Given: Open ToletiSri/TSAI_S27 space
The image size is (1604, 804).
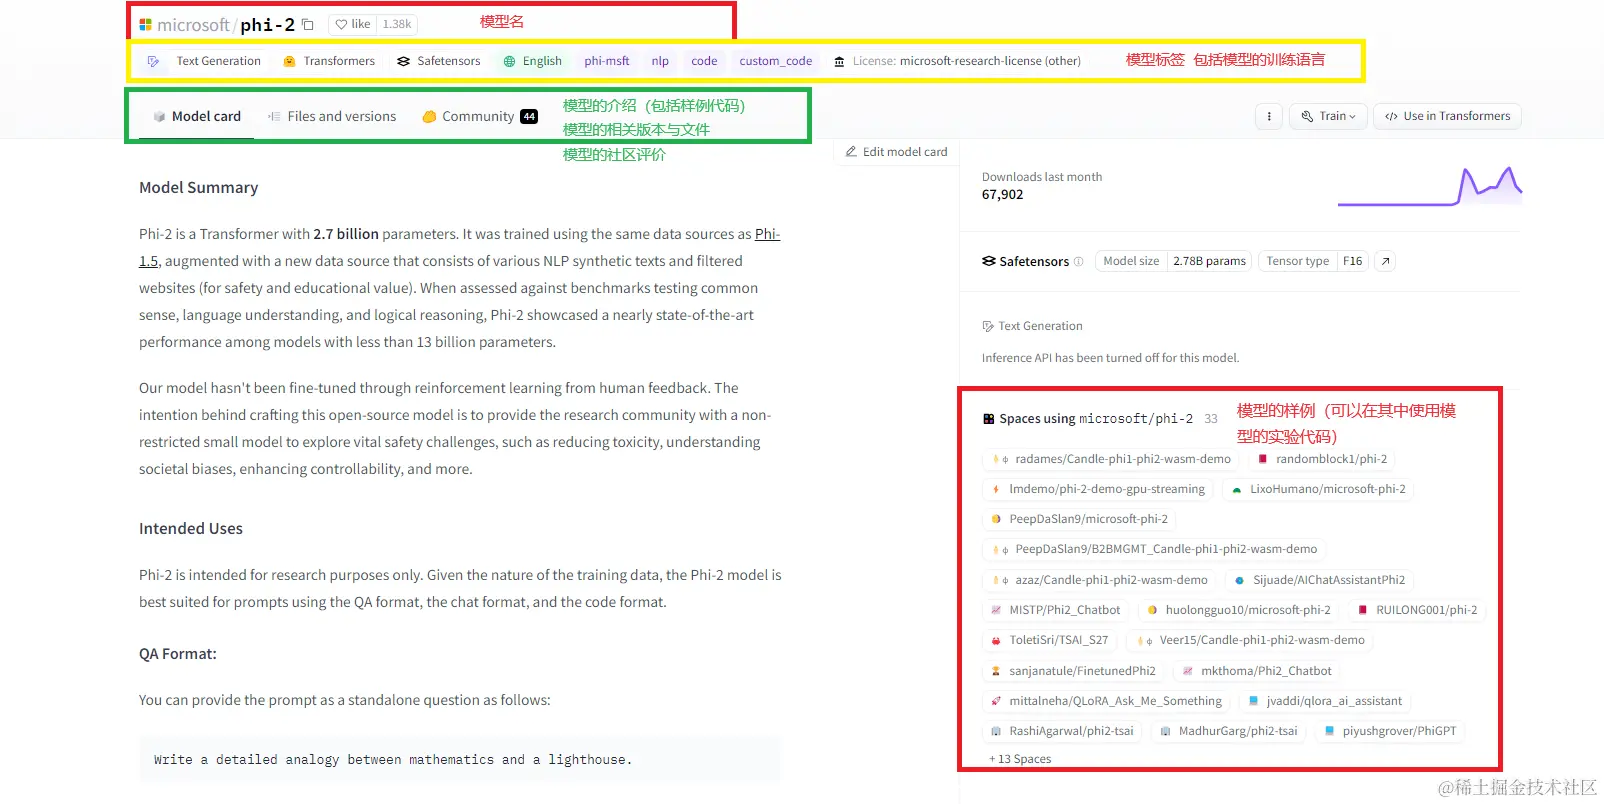Looking at the screenshot, I should (x=1049, y=640).
